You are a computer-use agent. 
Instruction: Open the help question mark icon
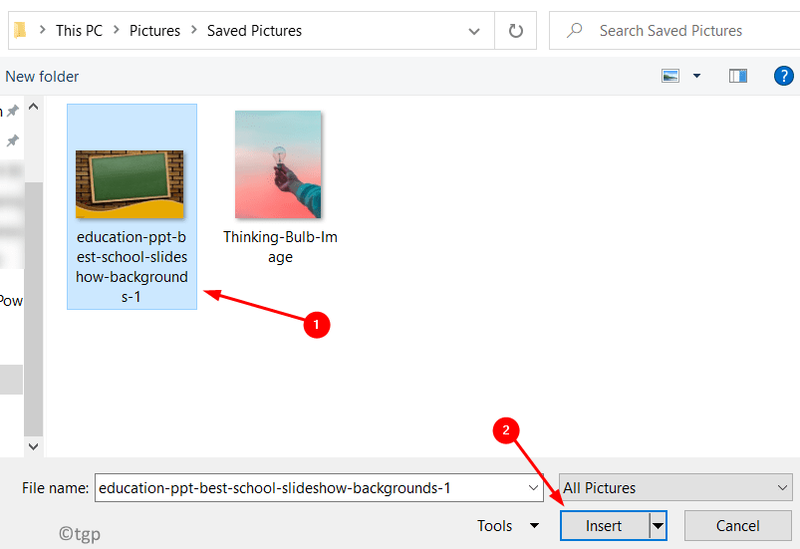click(783, 76)
